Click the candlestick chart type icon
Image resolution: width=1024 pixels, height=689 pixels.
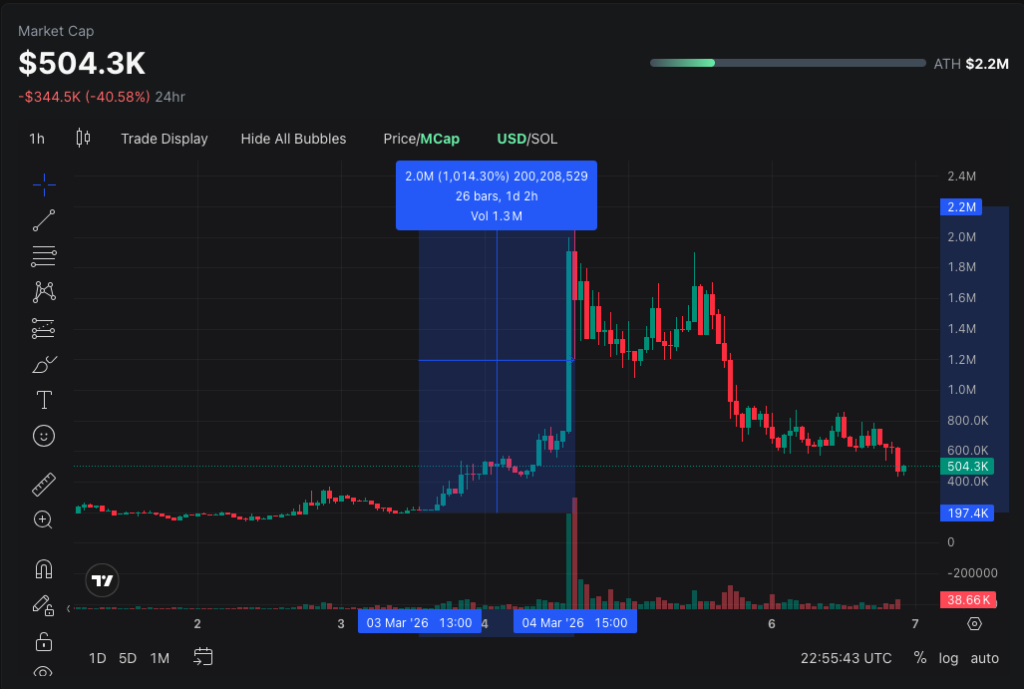coord(83,138)
